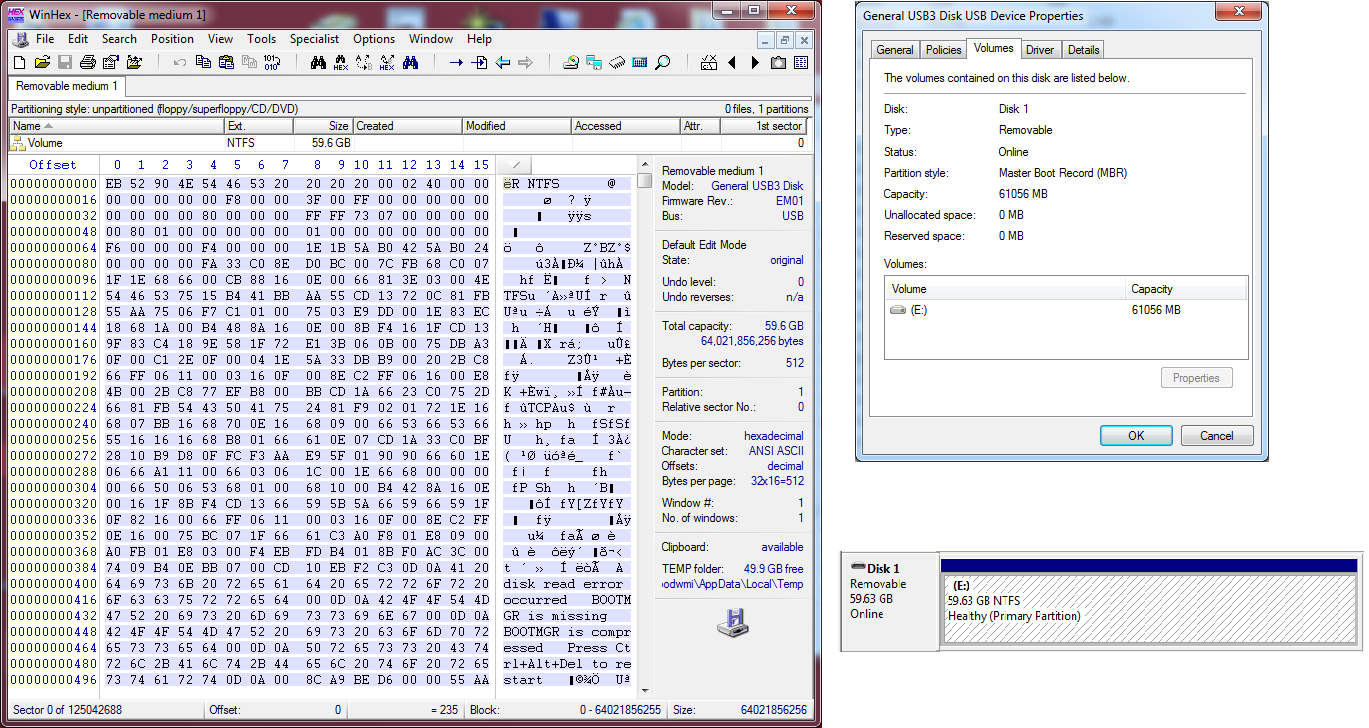Open the Properties icon beside the printer
The height and width of the screenshot is (728, 1369).
111,62
